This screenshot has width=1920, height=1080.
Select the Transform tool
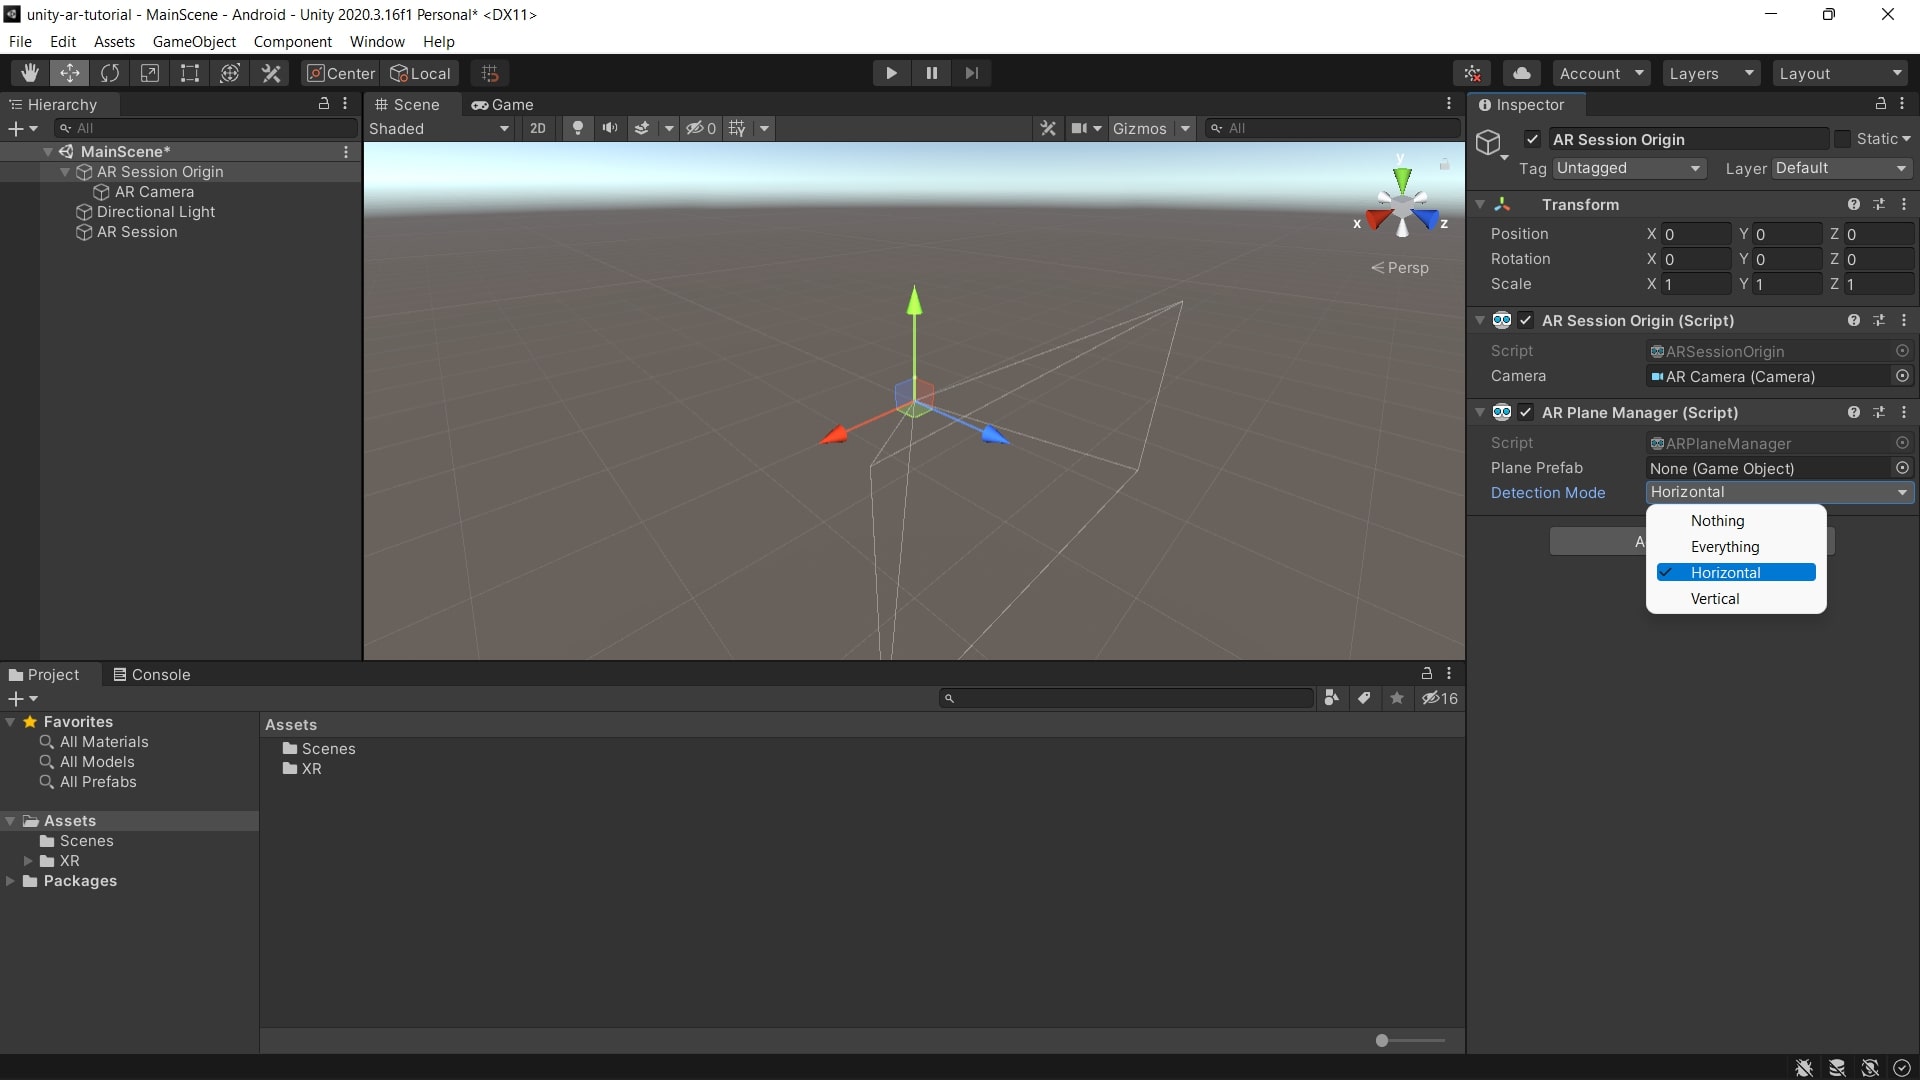tap(230, 73)
